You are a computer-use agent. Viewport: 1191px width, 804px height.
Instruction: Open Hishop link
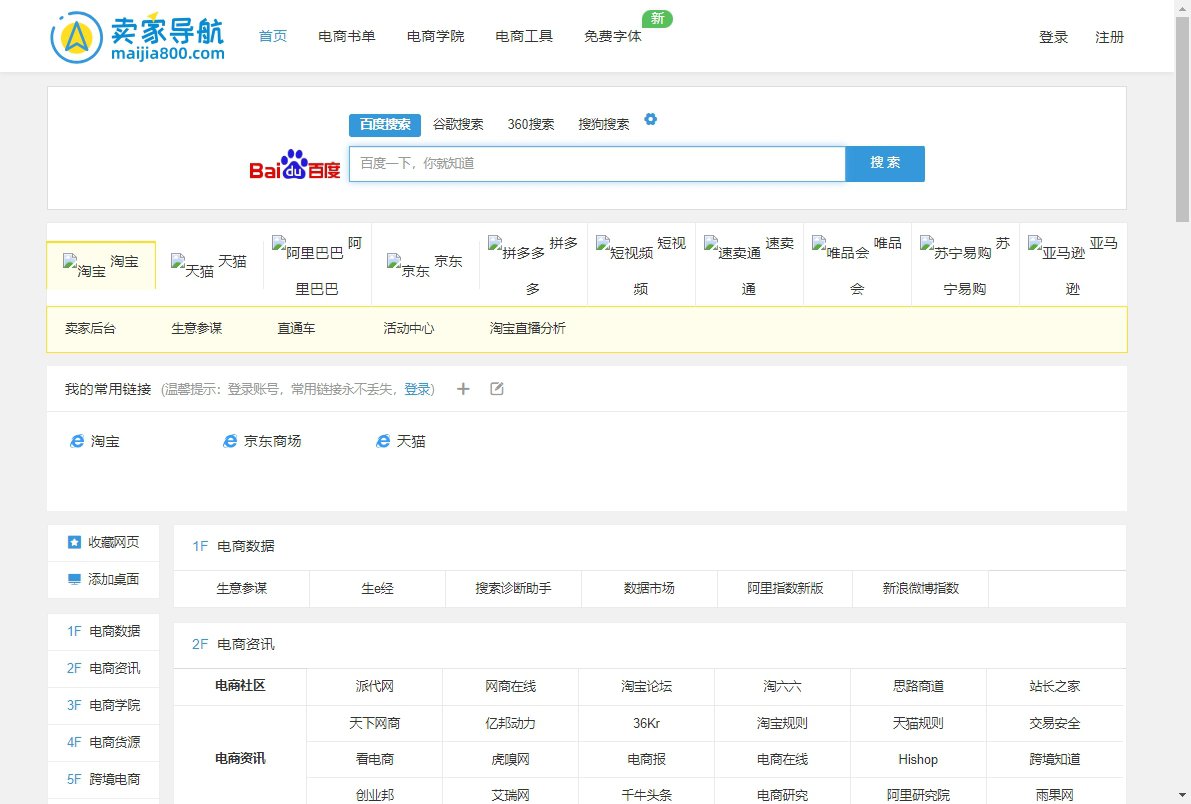(918, 759)
